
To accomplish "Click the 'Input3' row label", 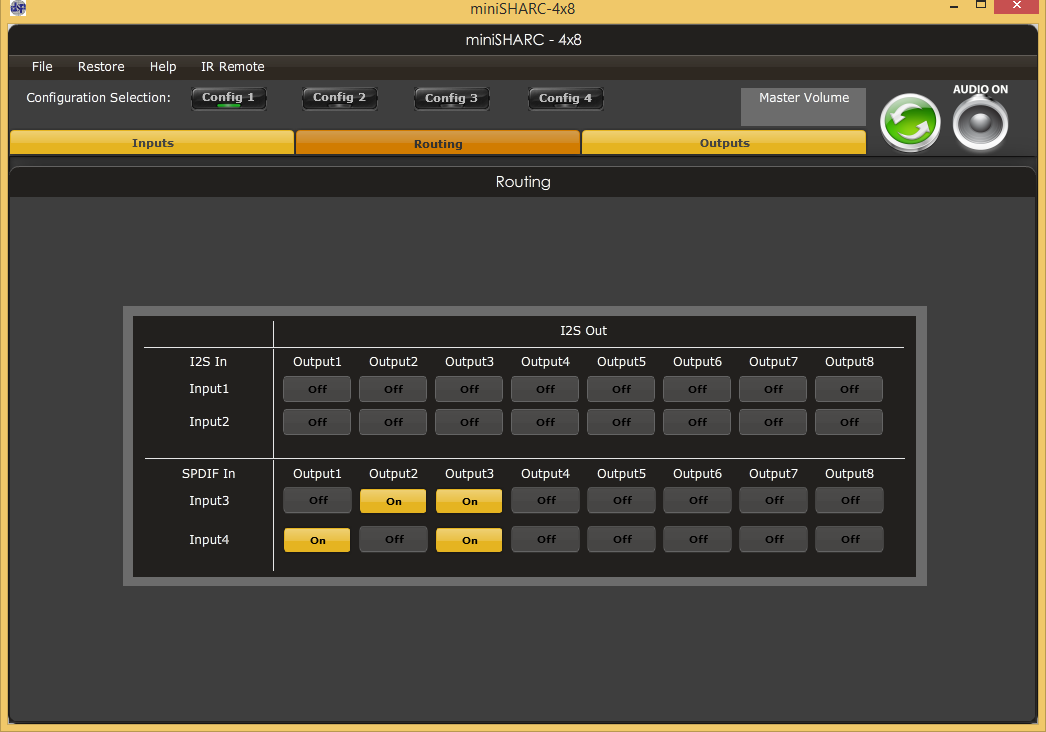I will pos(209,500).
